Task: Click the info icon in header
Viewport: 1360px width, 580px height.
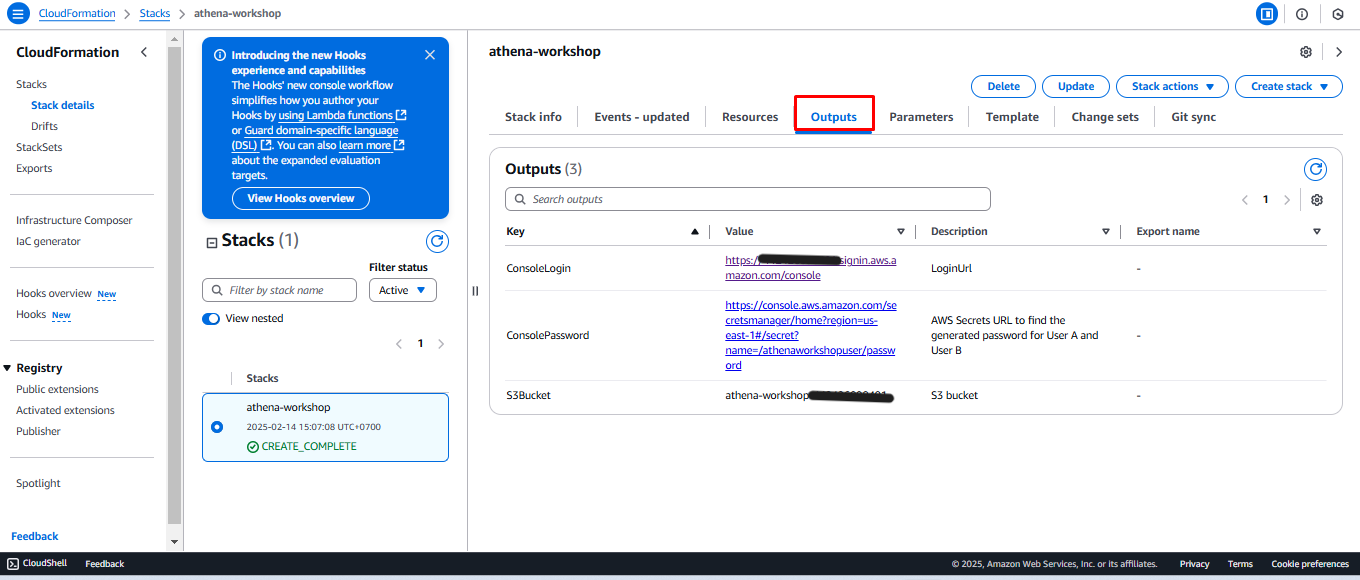Action: click(x=1302, y=14)
